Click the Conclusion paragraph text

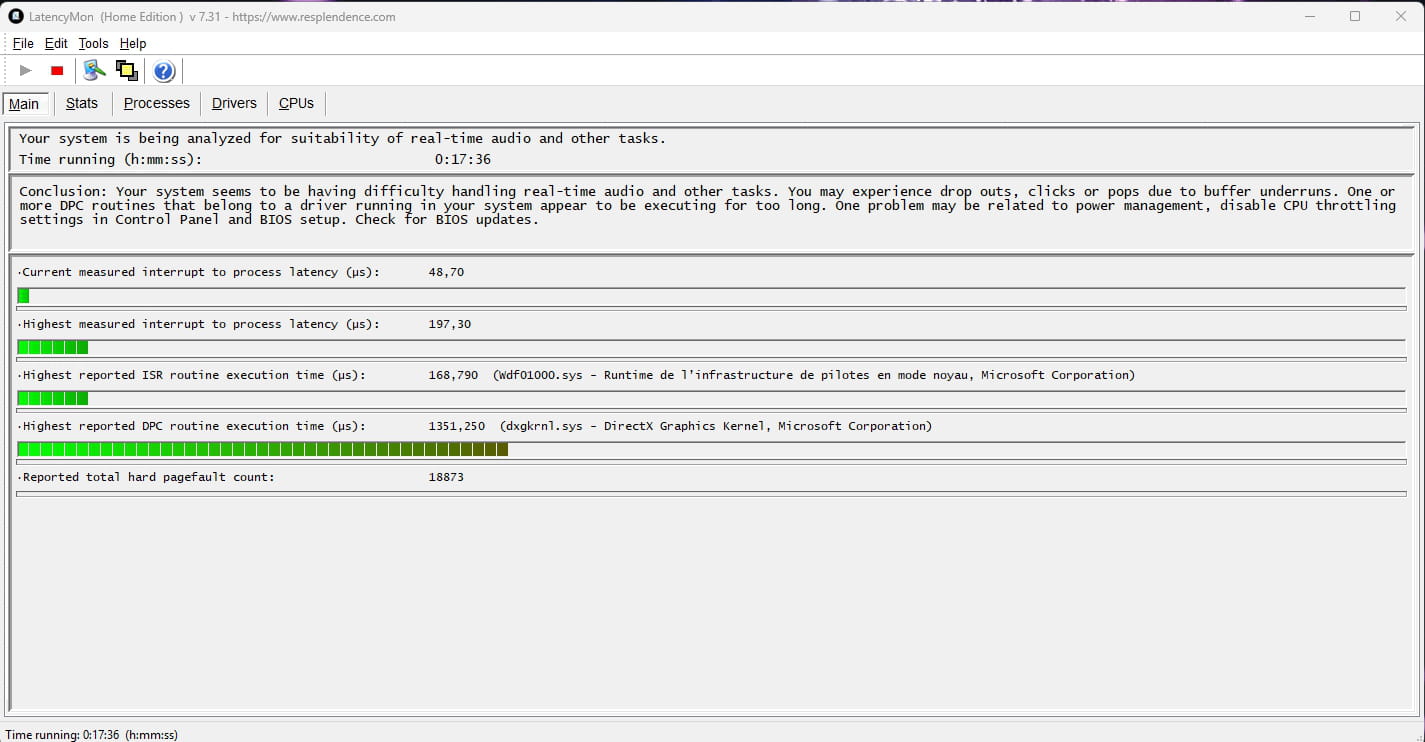(707, 205)
